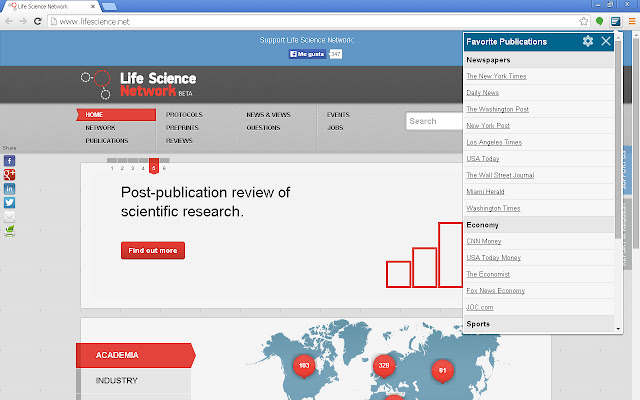Share by email envelope icon

[x=9, y=217]
